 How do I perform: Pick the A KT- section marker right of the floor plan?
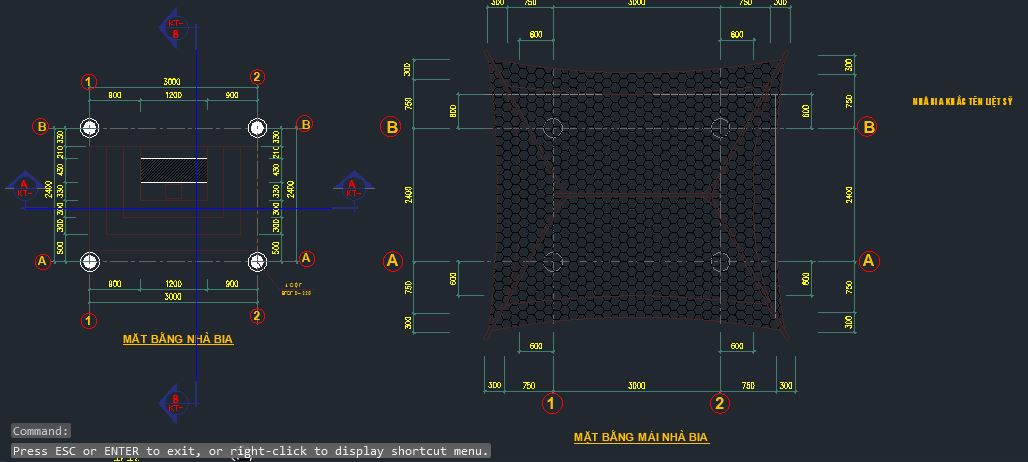[353, 187]
